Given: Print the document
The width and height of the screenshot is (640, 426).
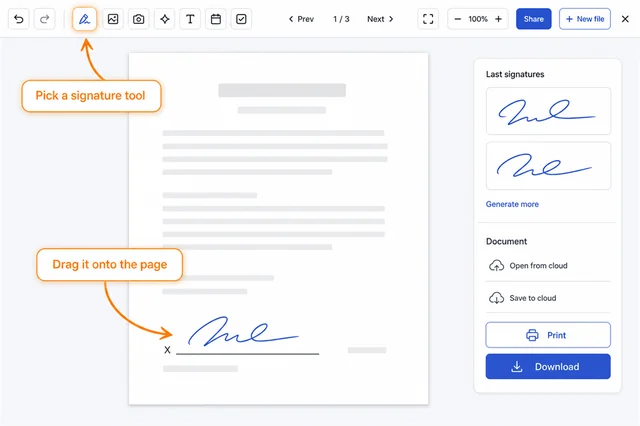Looking at the screenshot, I should point(548,335).
